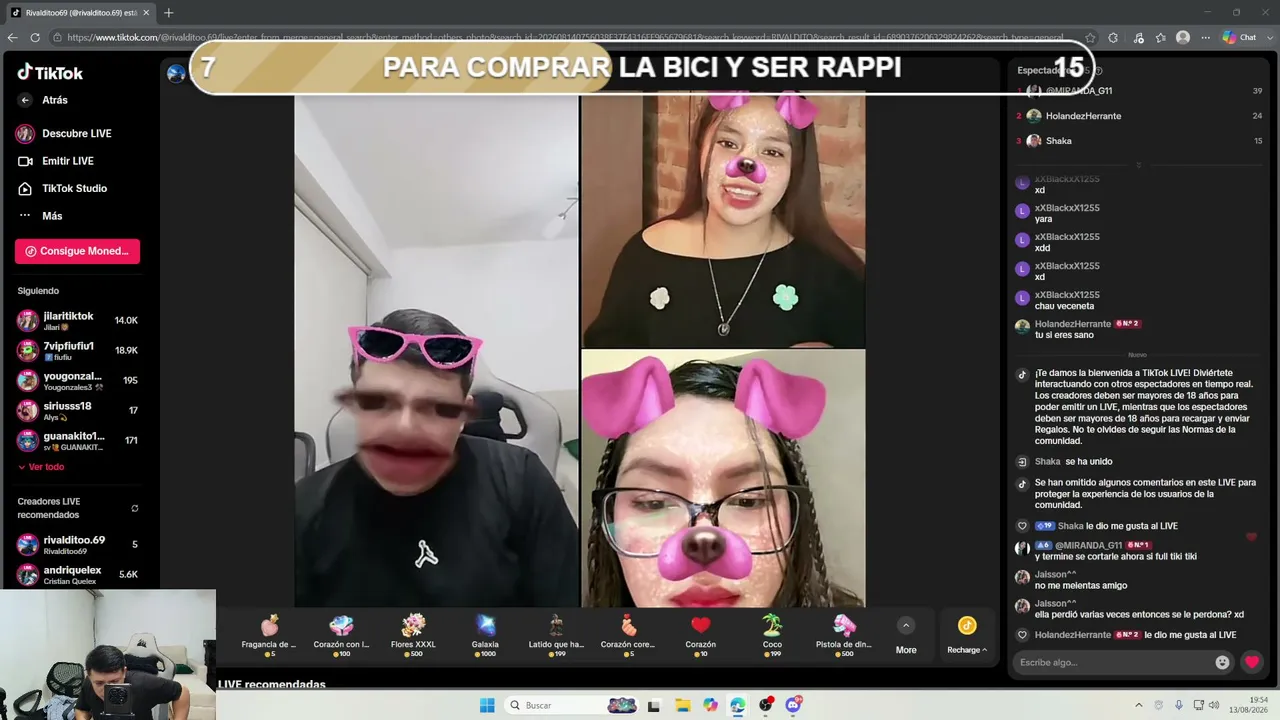Select top viewer @MIRANDA_G11
This screenshot has height=720, width=1280.
(x=1139, y=91)
